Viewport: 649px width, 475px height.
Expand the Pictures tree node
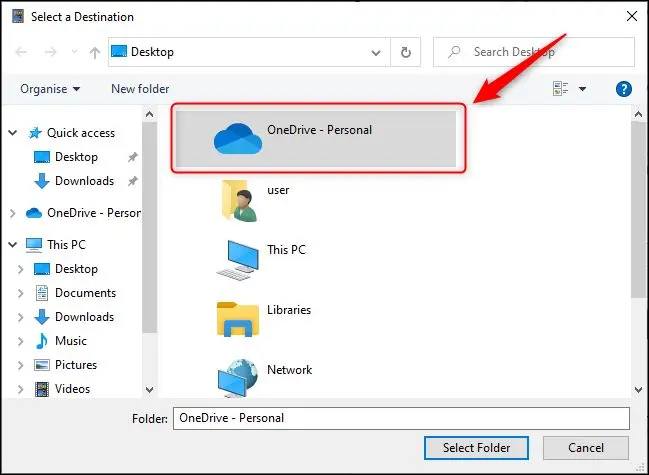click(x=20, y=365)
